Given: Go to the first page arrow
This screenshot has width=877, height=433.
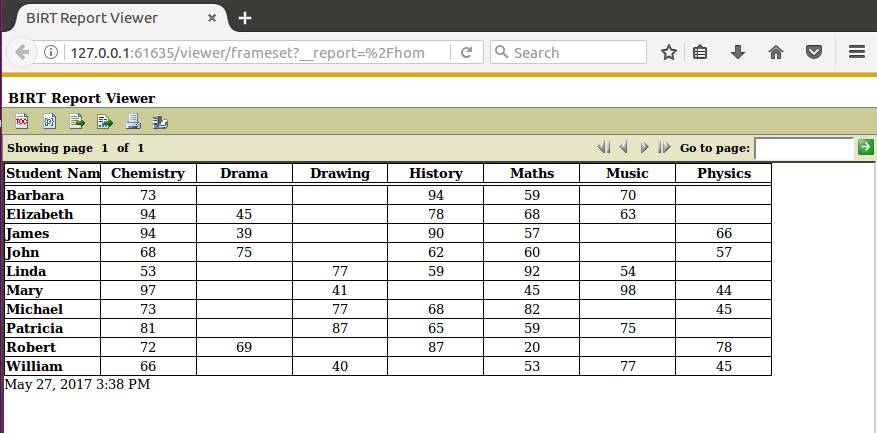Looking at the screenshot, I should pos(603,148).
